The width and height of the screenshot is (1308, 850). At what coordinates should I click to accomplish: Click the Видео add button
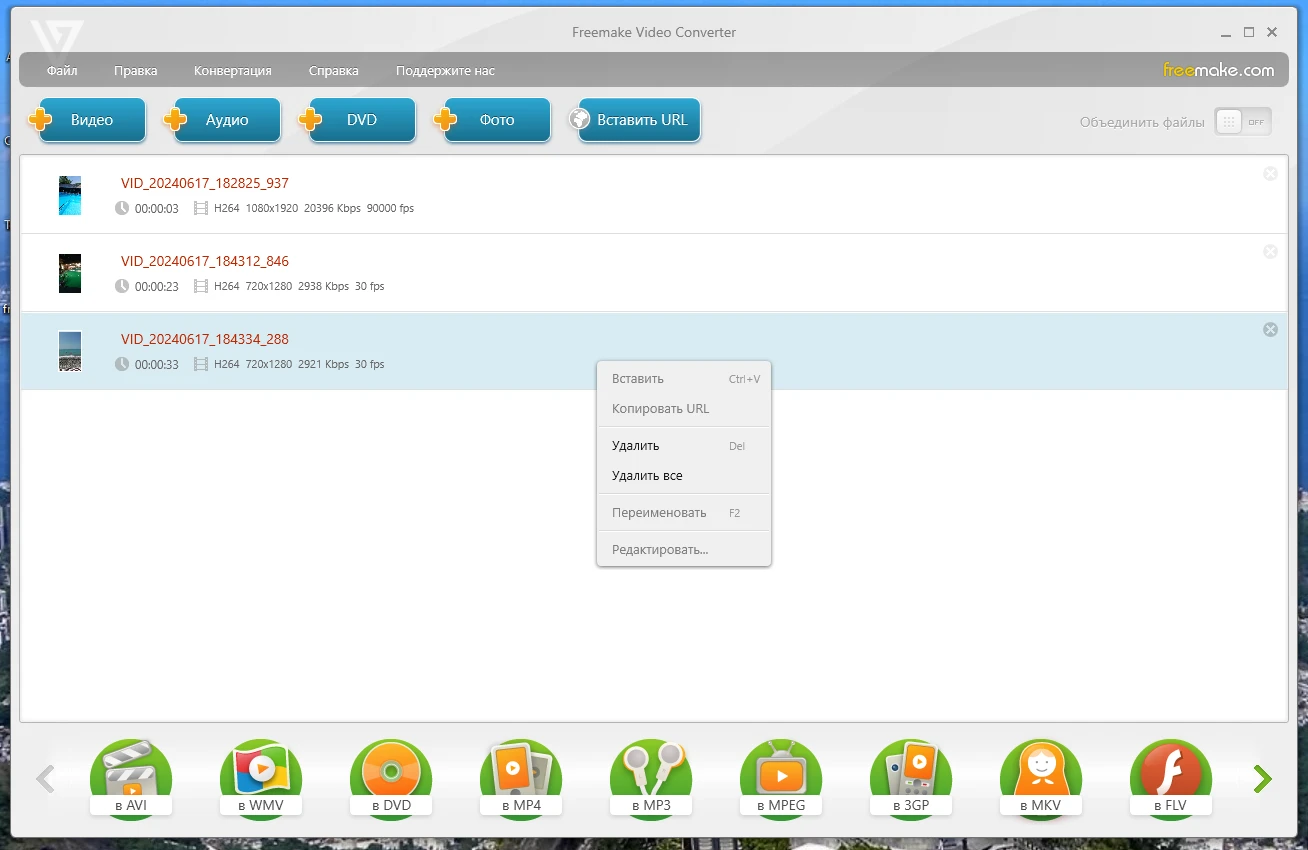pyautogui.click(x=92, y=120)
